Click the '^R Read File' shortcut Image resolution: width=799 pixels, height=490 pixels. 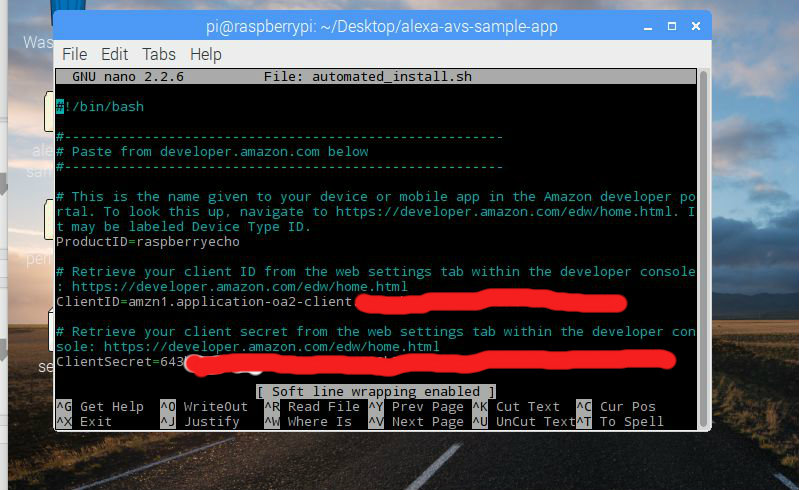tap(312, 406)
